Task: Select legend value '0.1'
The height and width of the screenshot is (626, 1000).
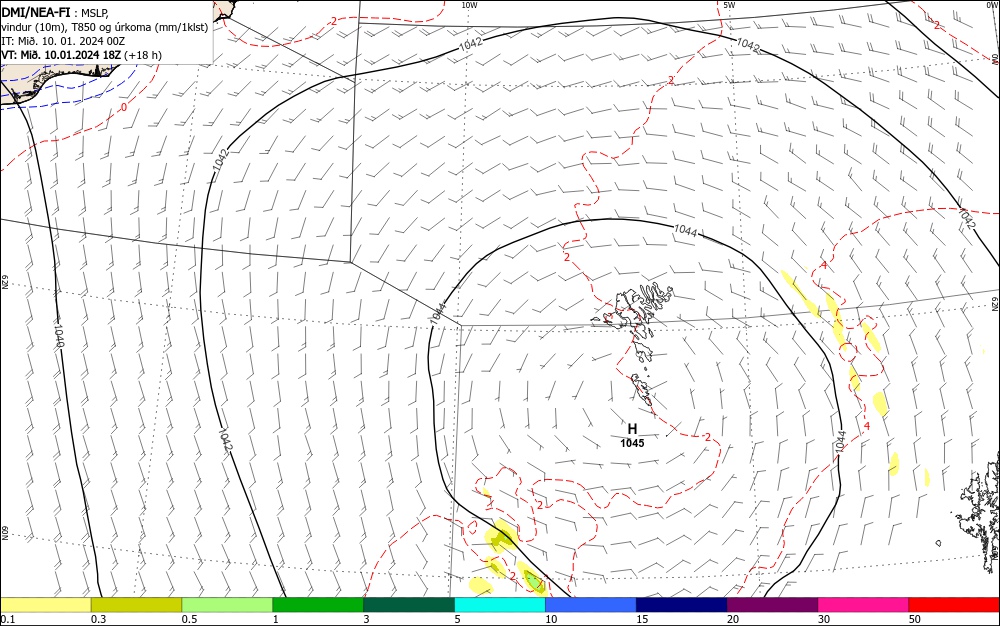Action: click(8, 619)
